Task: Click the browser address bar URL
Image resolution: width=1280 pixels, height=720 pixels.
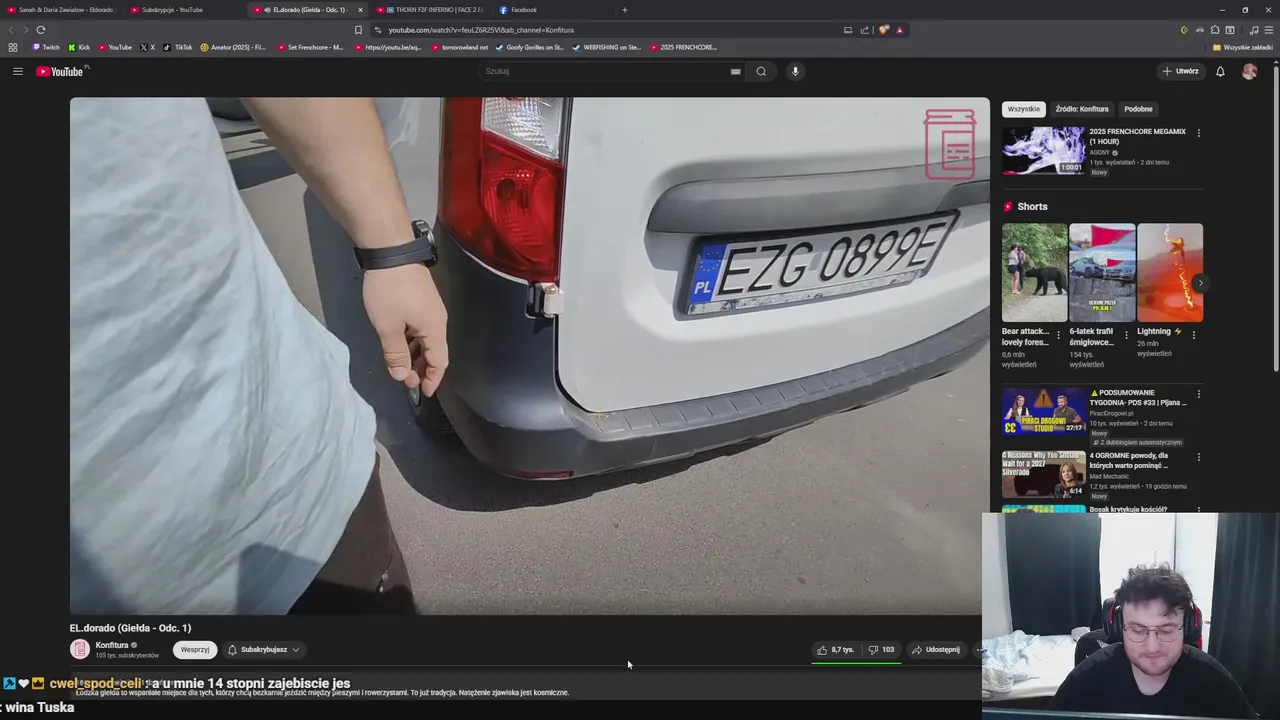Action: point(481,30)
